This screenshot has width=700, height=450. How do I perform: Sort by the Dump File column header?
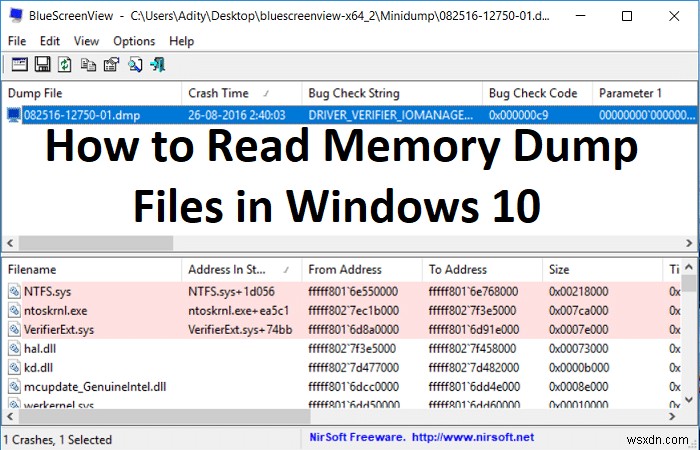(92, 93)
